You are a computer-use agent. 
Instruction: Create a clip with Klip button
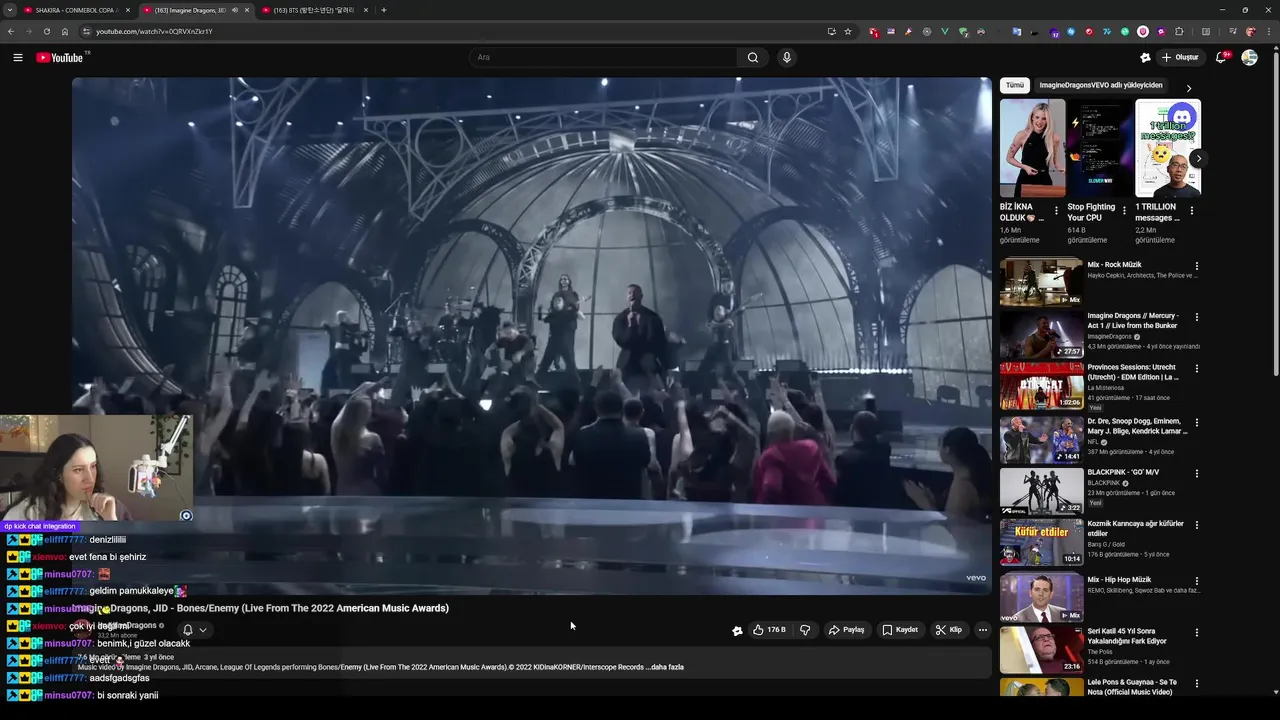[949, 630]
